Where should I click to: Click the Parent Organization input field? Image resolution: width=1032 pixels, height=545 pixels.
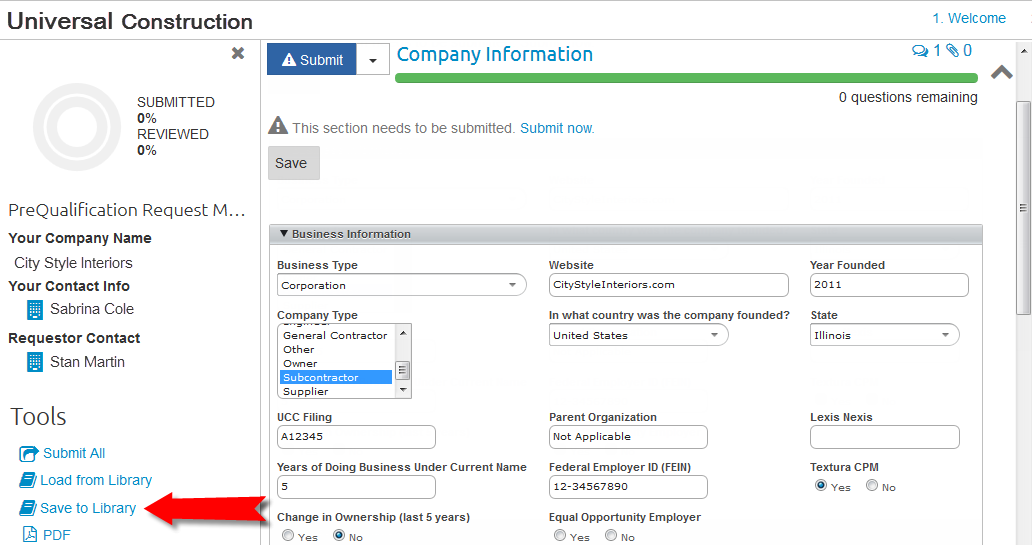pyautogui.click(x=629, y=437)
